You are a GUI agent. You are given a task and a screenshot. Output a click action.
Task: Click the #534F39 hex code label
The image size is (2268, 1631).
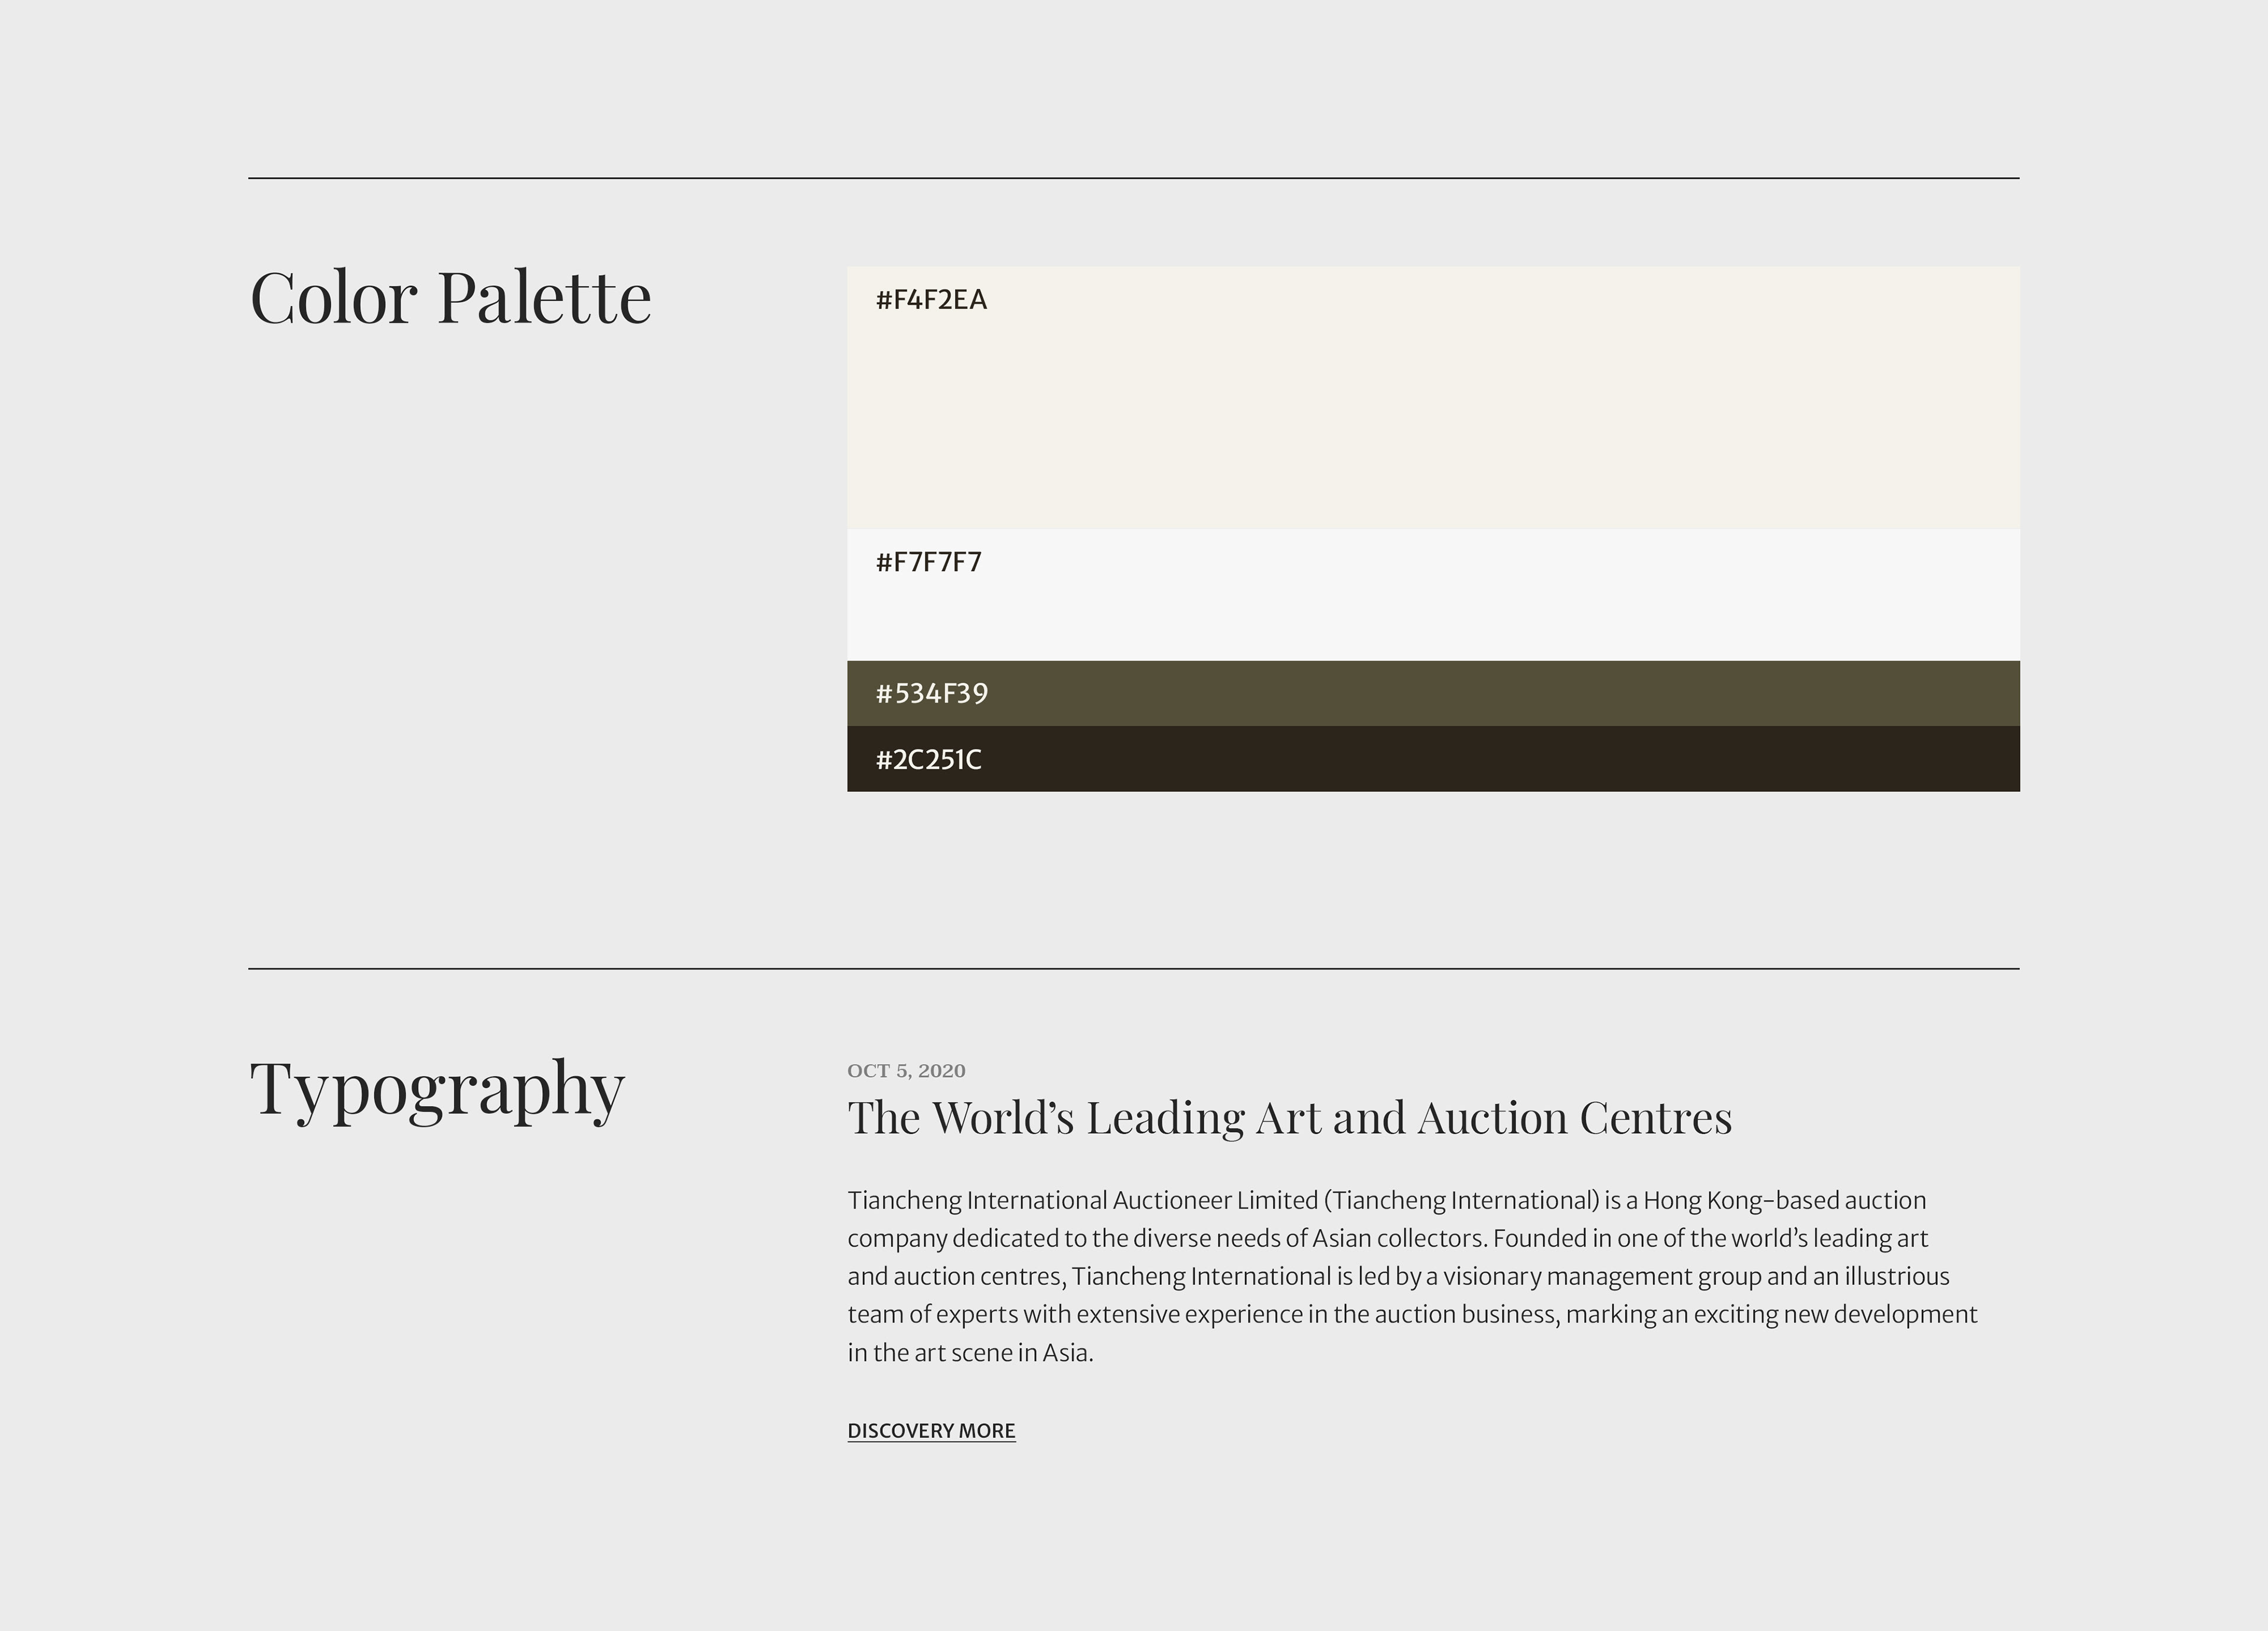click(931, 694)
